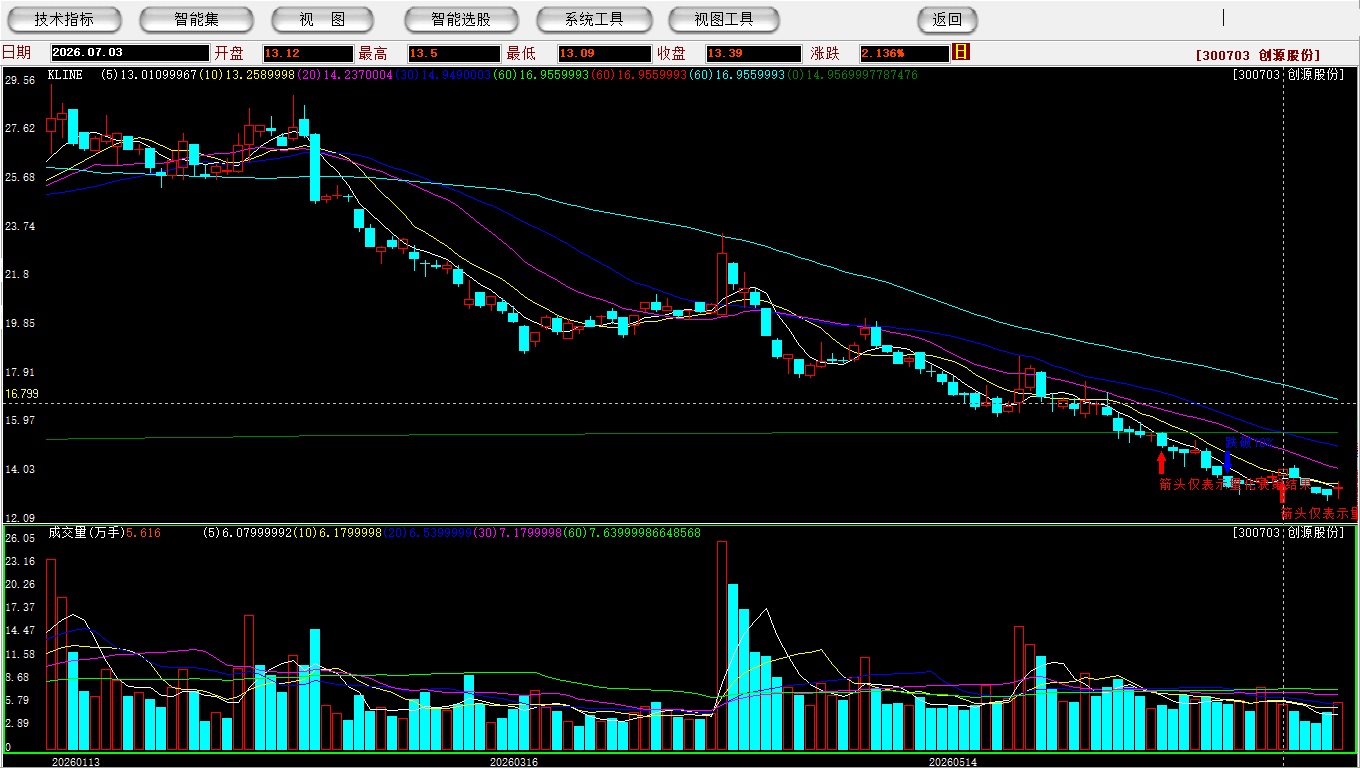
Task: Open the 智能集 button
Action: point(196,19)
